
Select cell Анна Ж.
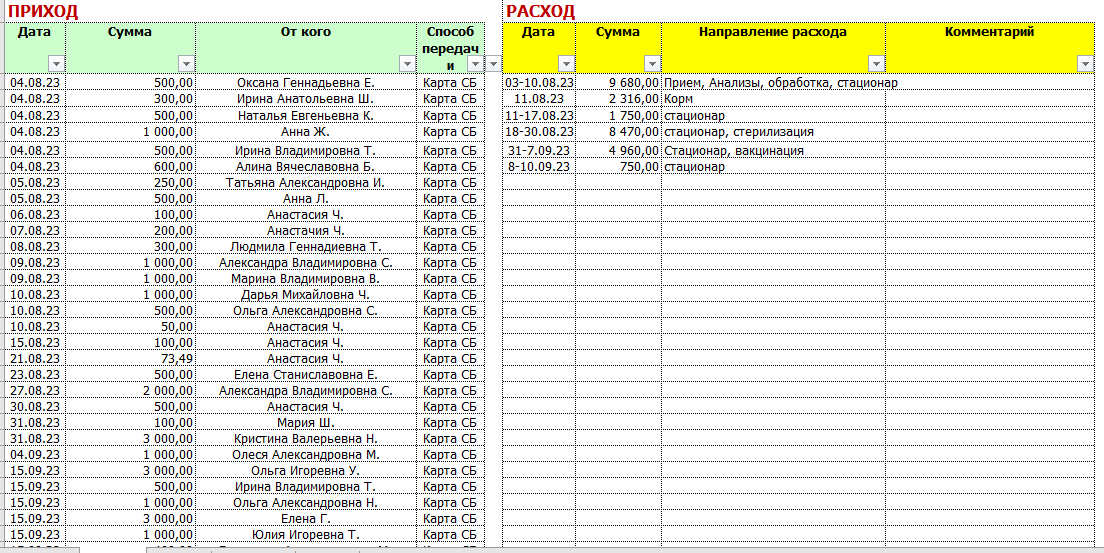tap(306, 131)
